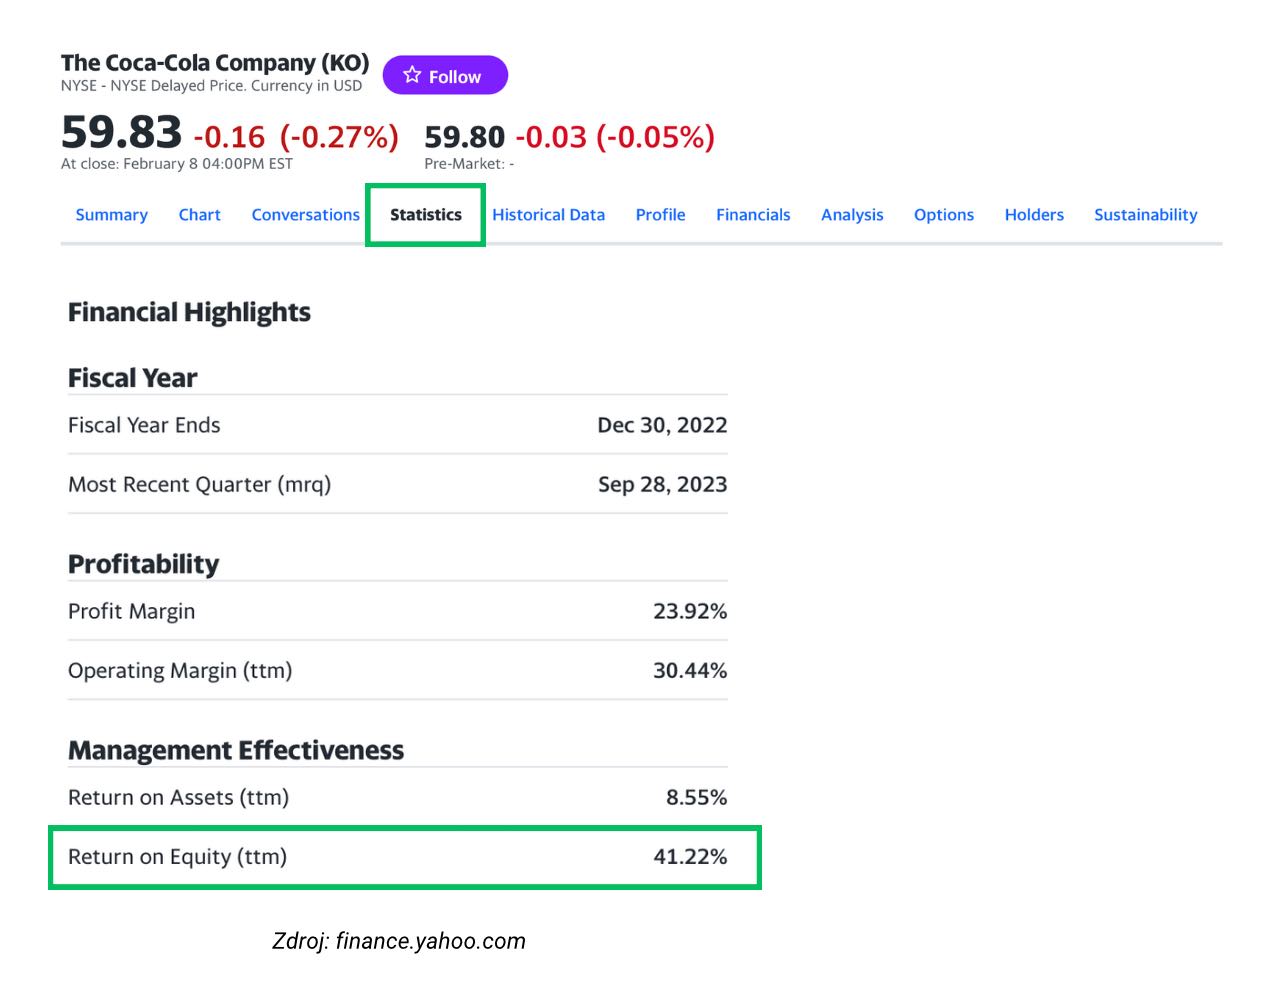1286x1000 pixels.
Task: Click the Return on Equity (ttm) label
Action: [x=178, y=857]
